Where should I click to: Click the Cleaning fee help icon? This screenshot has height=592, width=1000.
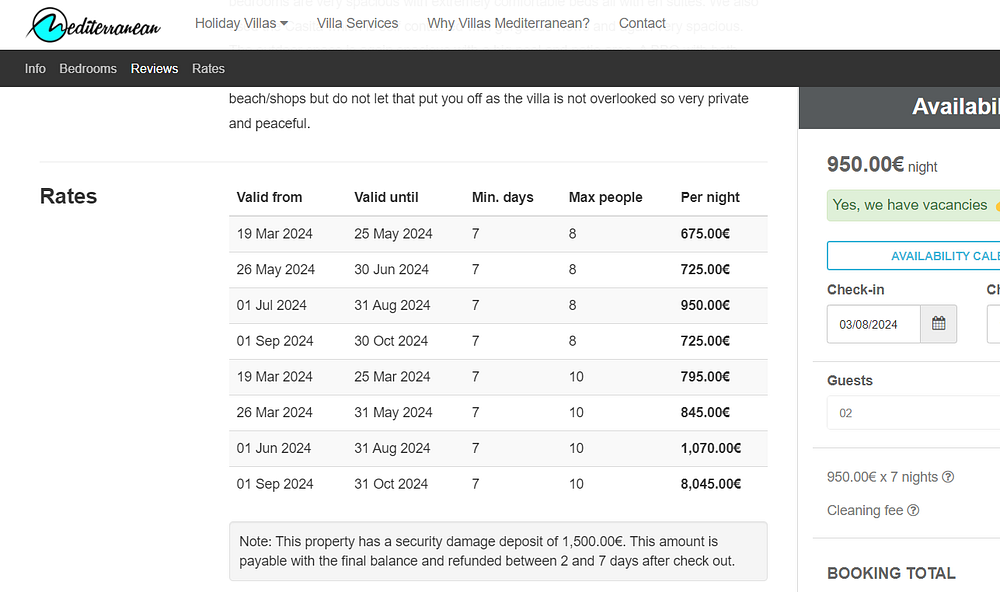click(913, 510)
